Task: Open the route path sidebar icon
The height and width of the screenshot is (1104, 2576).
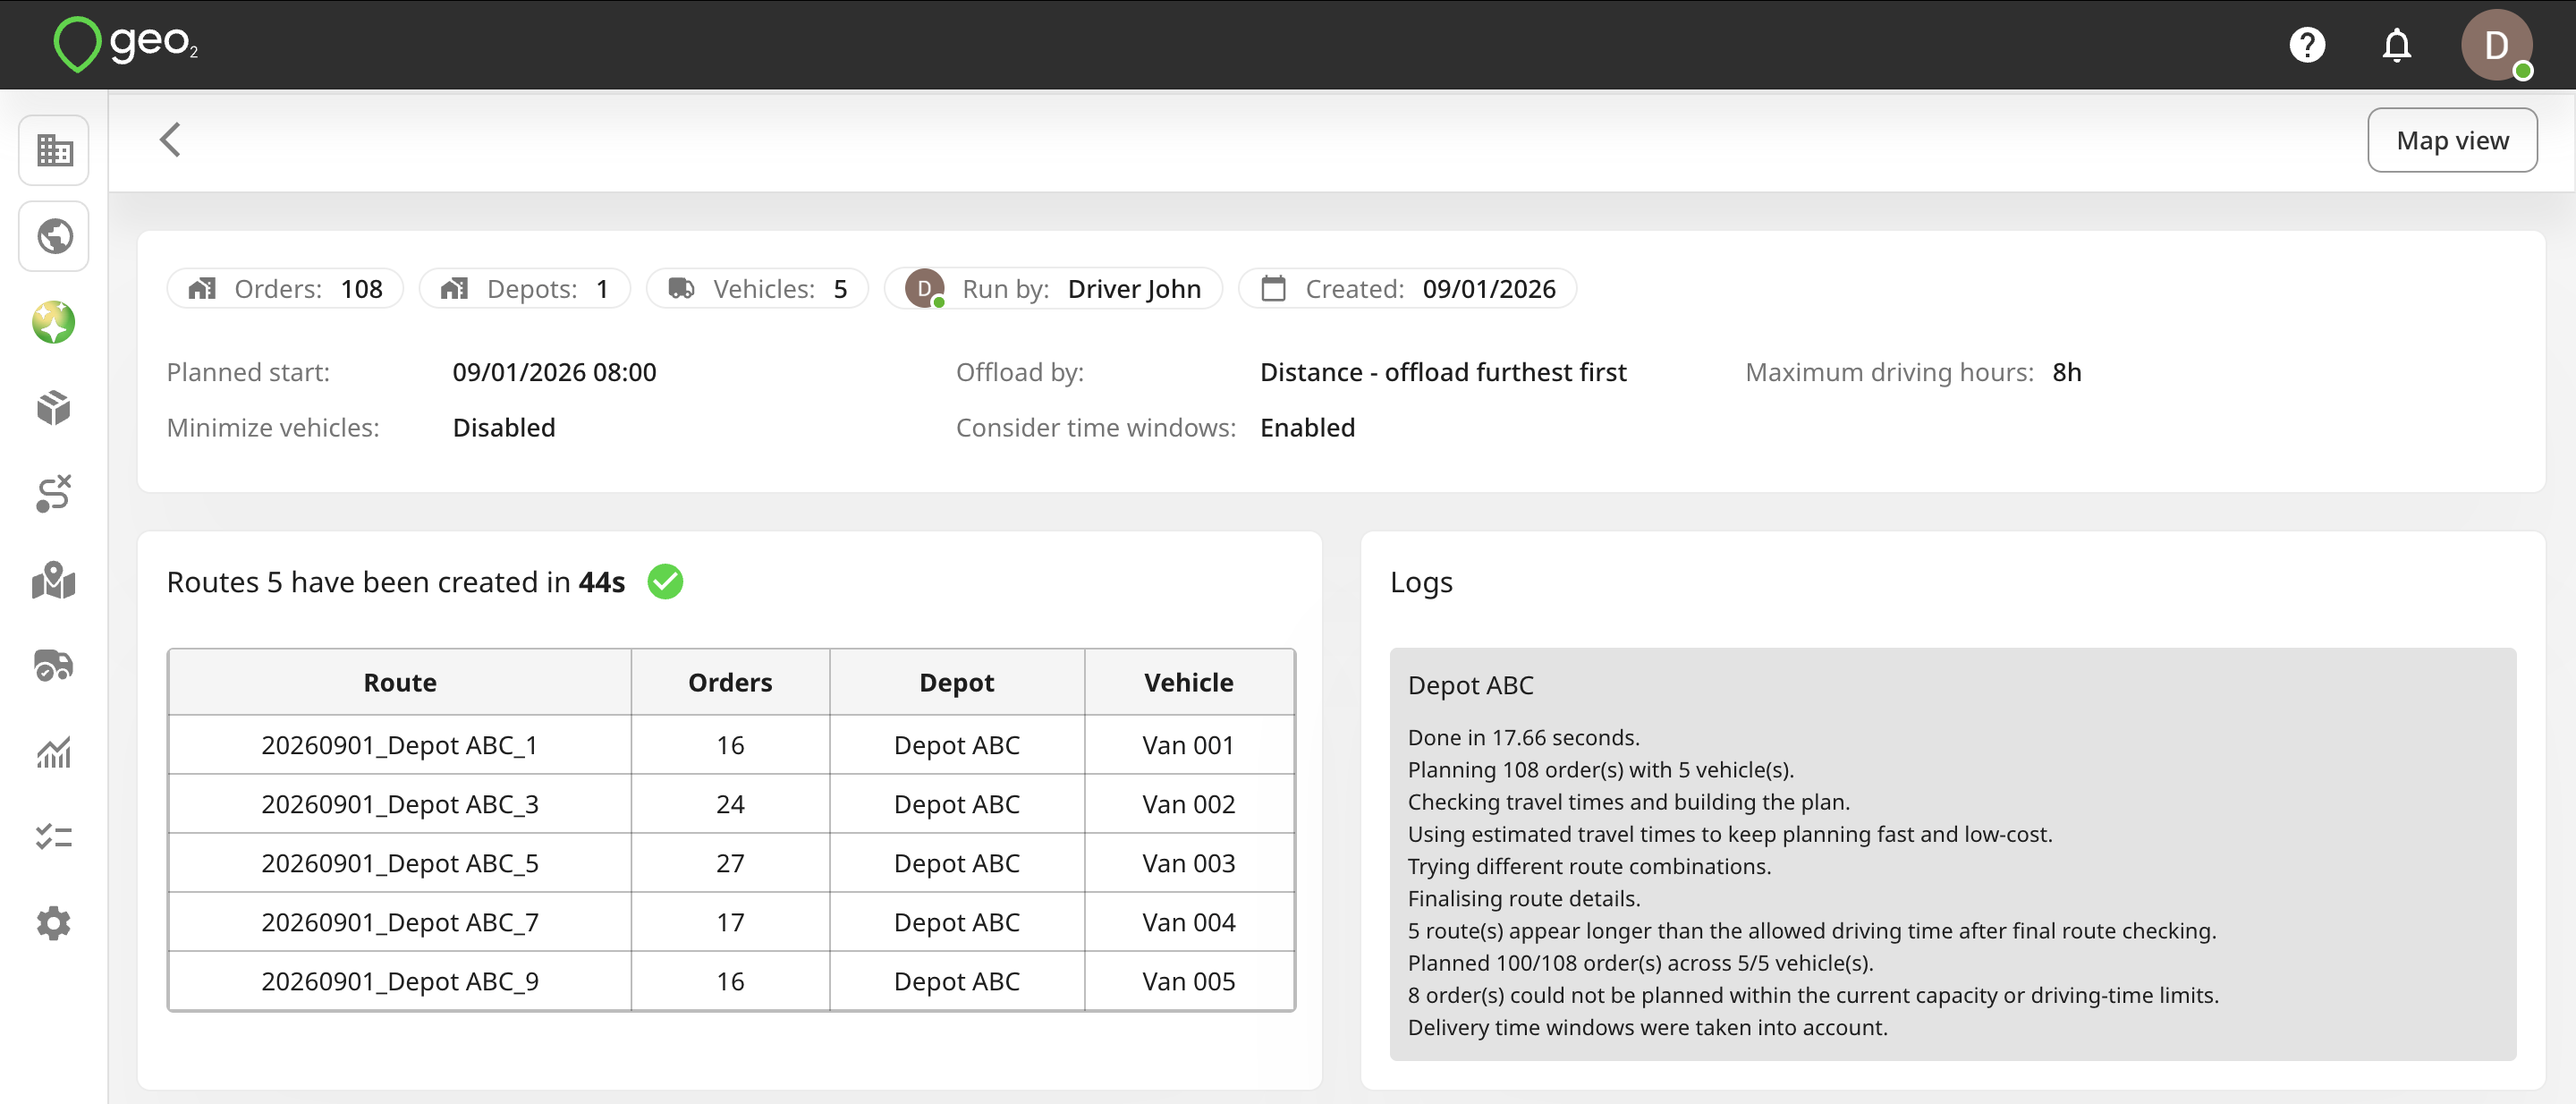Action: coord(54,494)
